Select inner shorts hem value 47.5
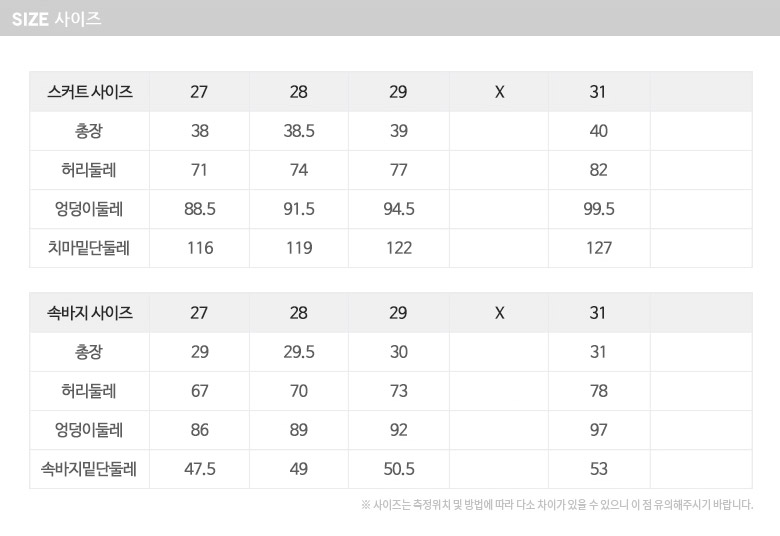The image size is (780, 536). click(200, 469)
